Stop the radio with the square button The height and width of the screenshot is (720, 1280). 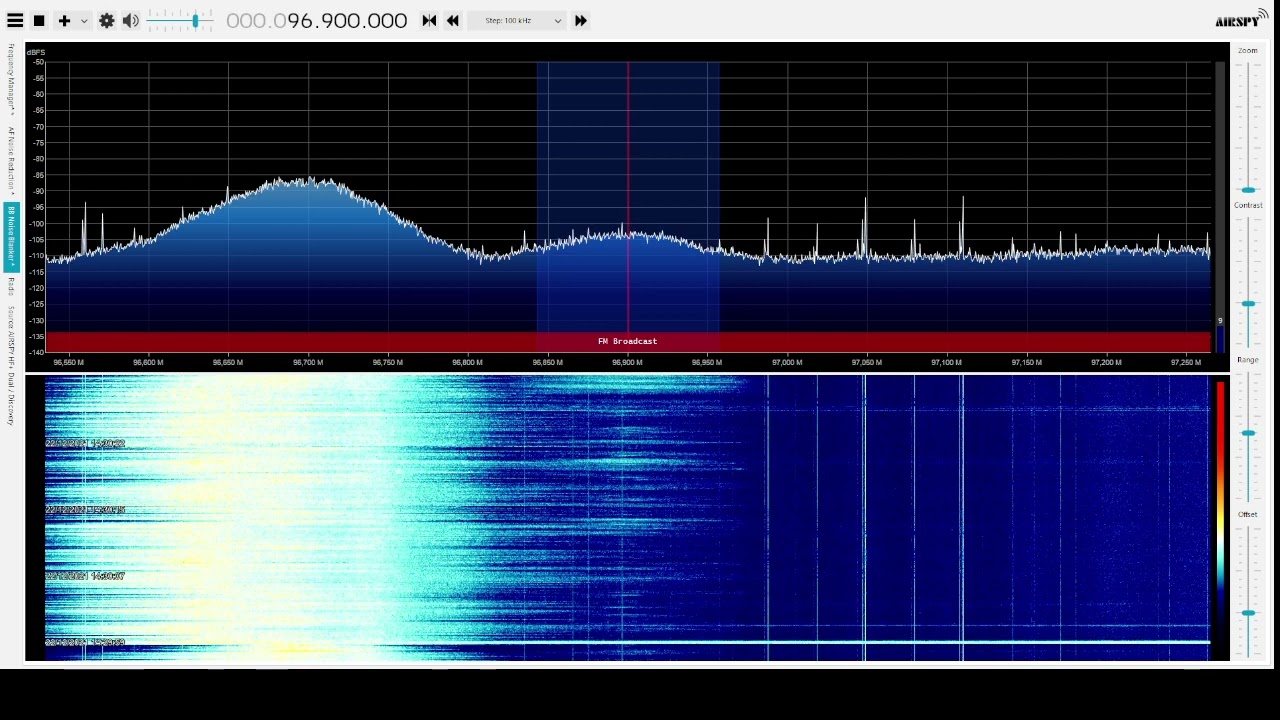click(x=39, y=20)
